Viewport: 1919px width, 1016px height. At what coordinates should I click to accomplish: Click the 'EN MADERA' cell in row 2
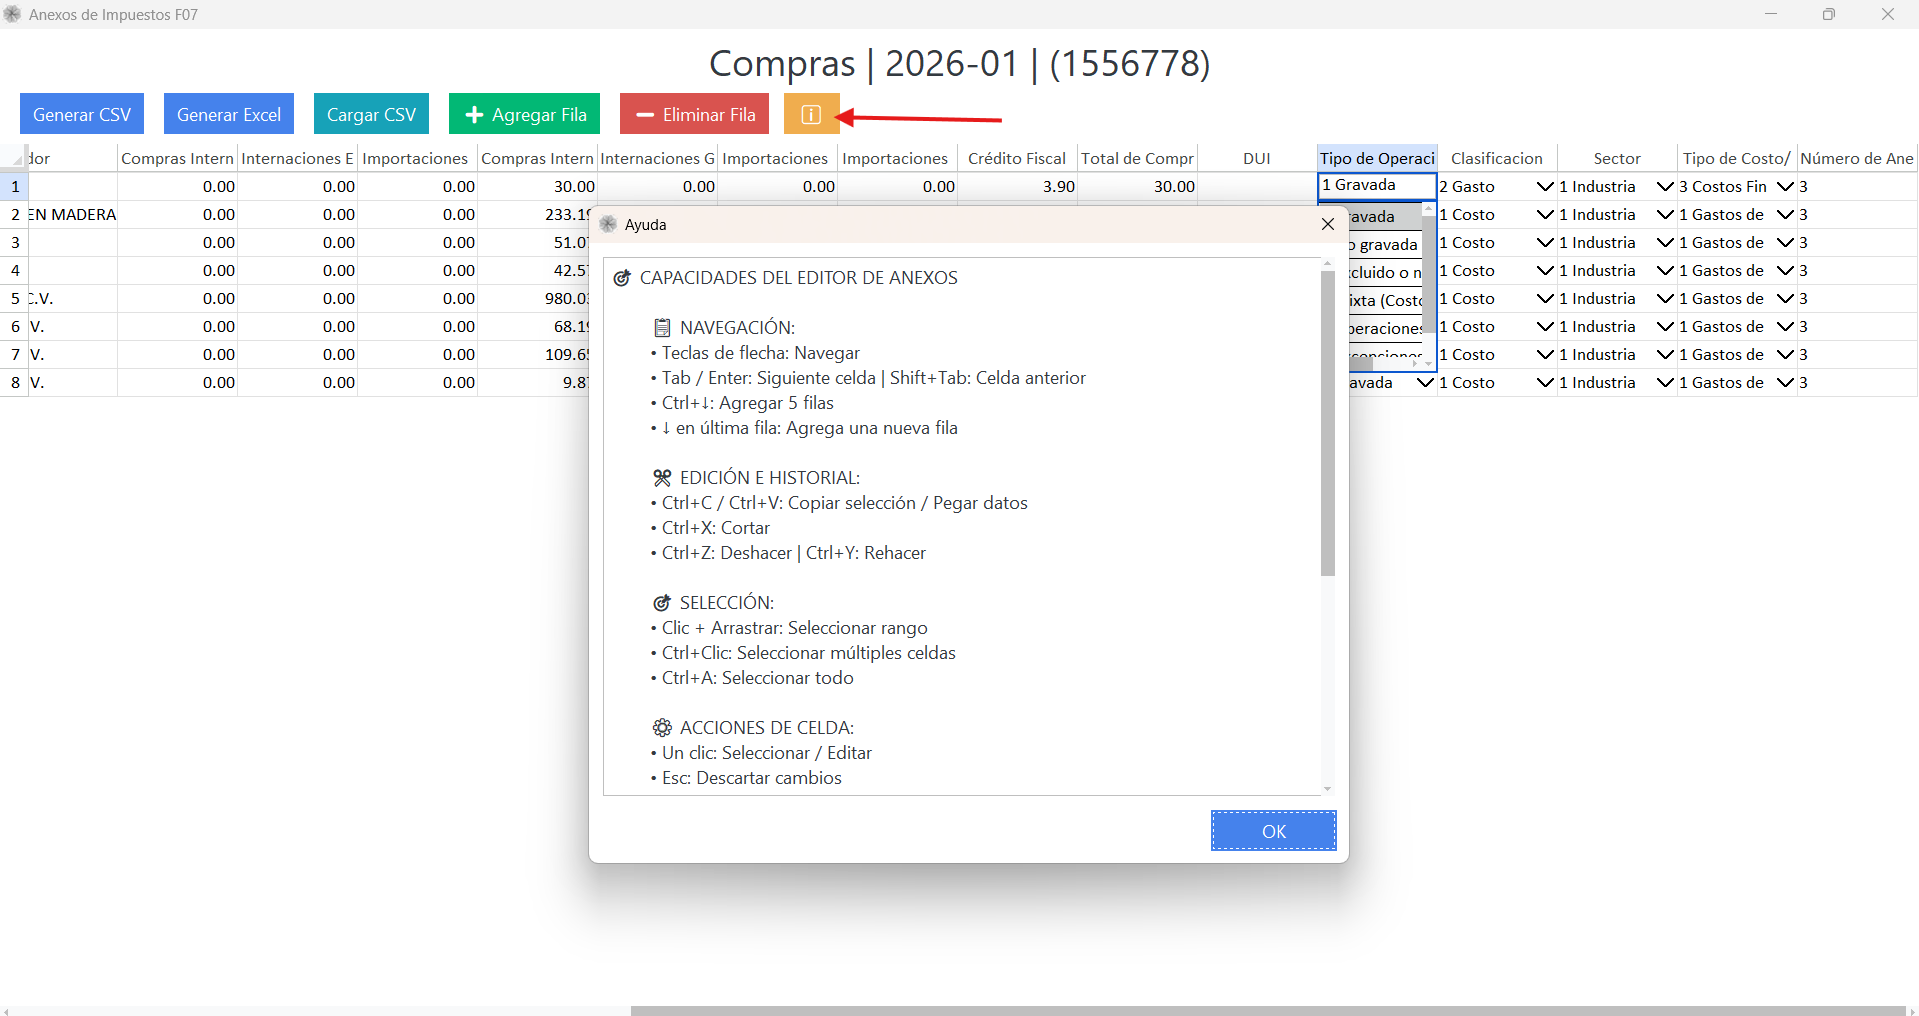[73, 214]
